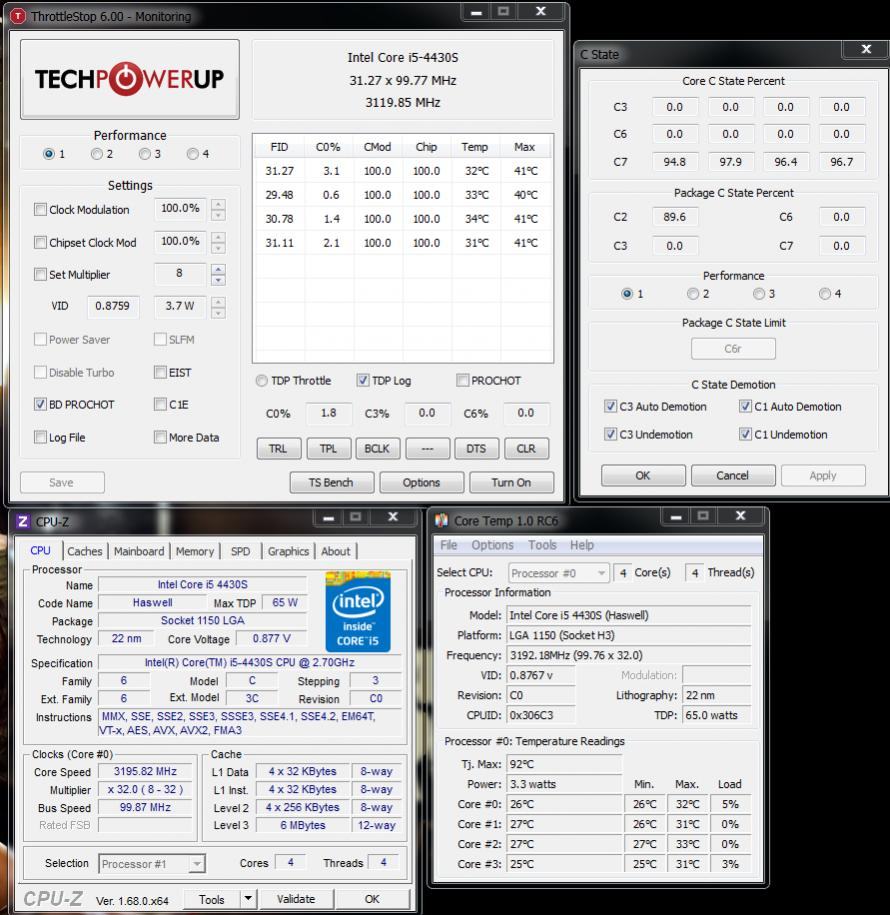Image resolution: width=890 pixels, height=915 pixels.
Task: Toggle the EIST checkbox
Action: [x=160, y=372]
